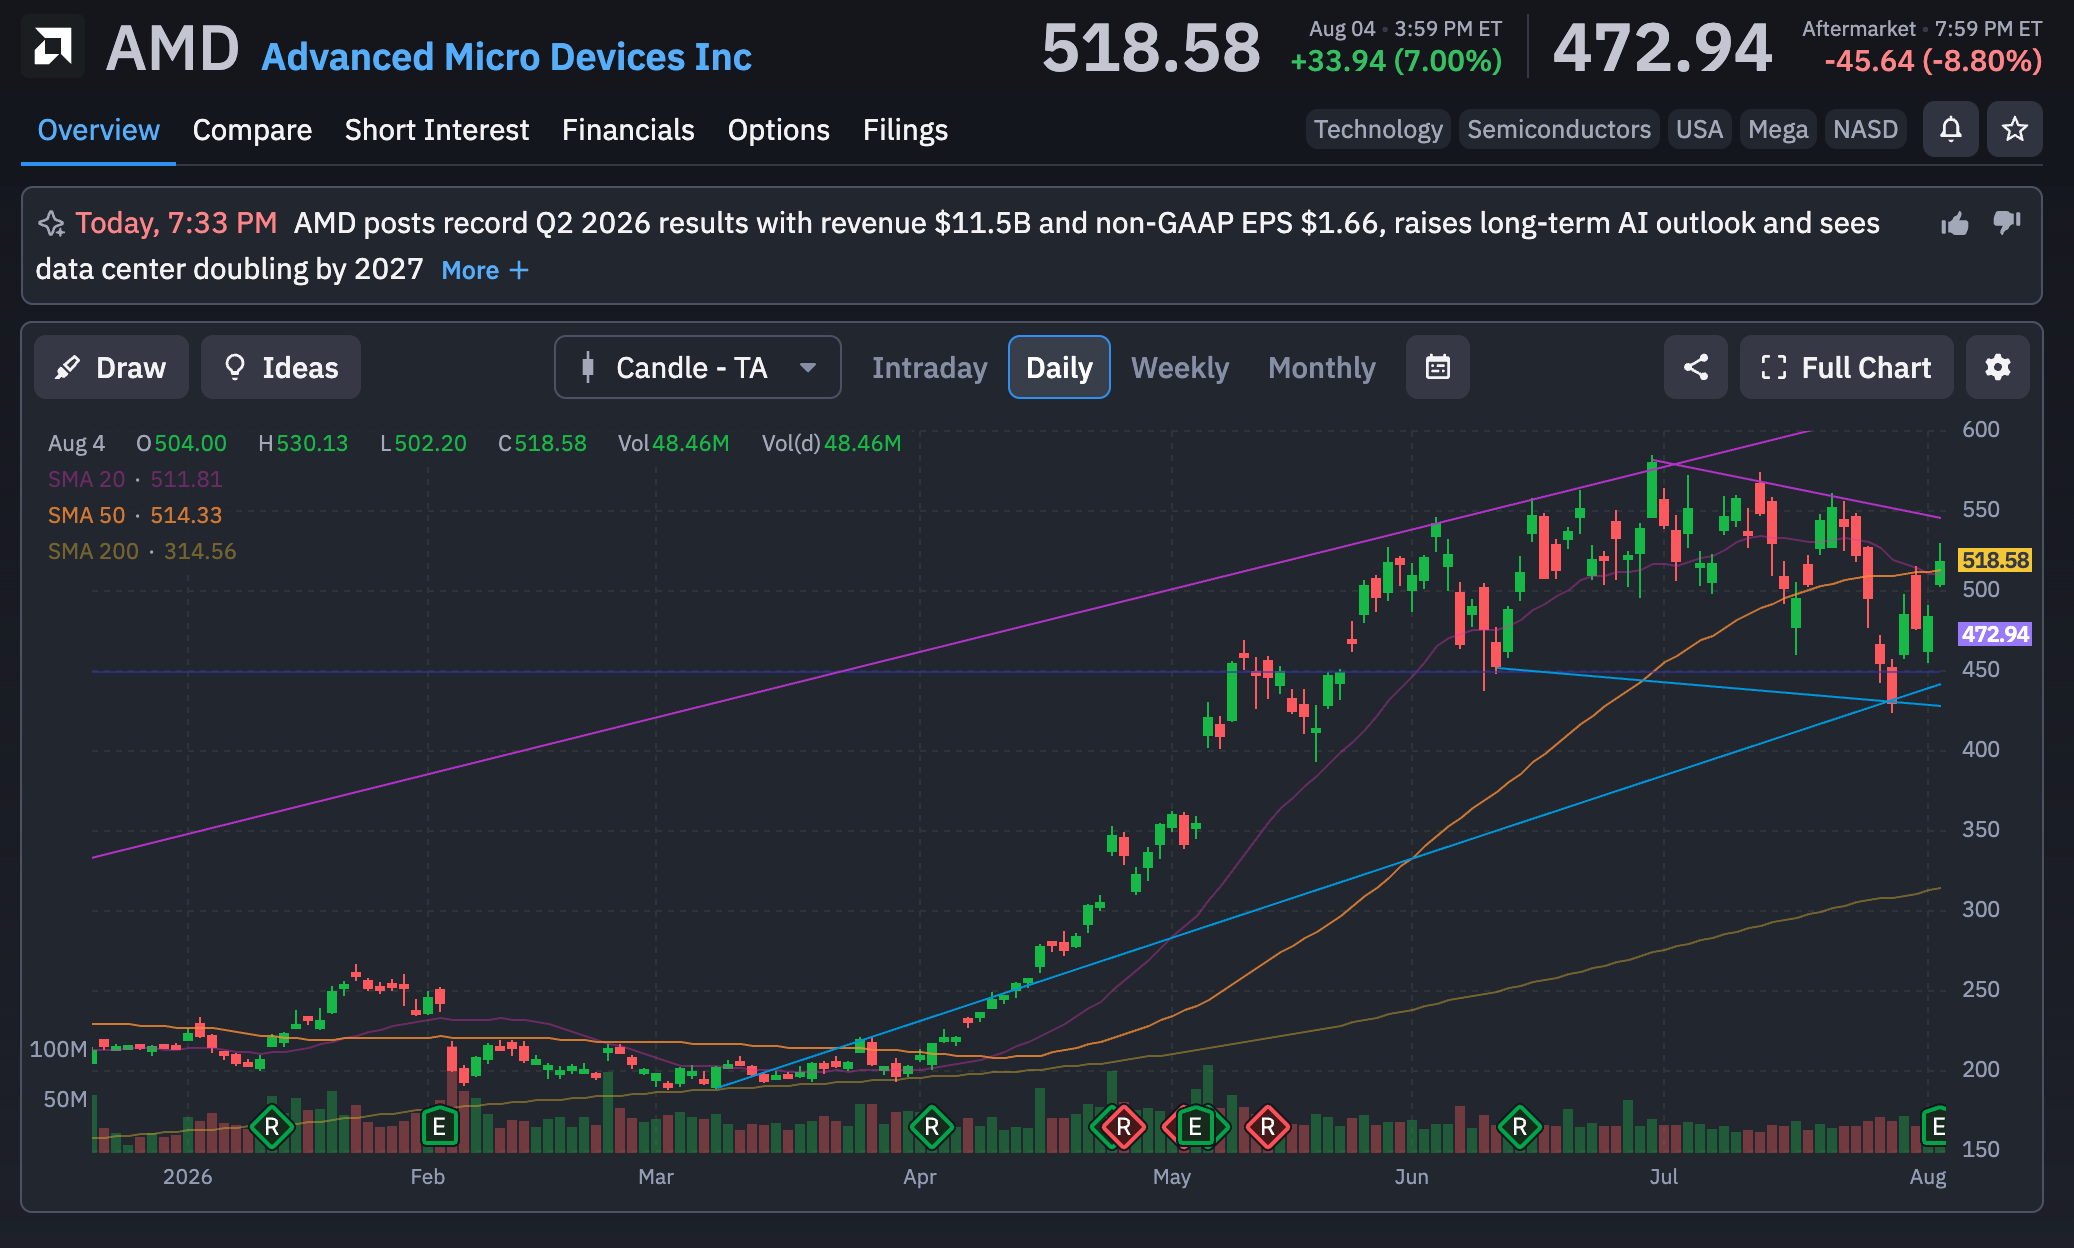Open the Short Interest tab

436,130
